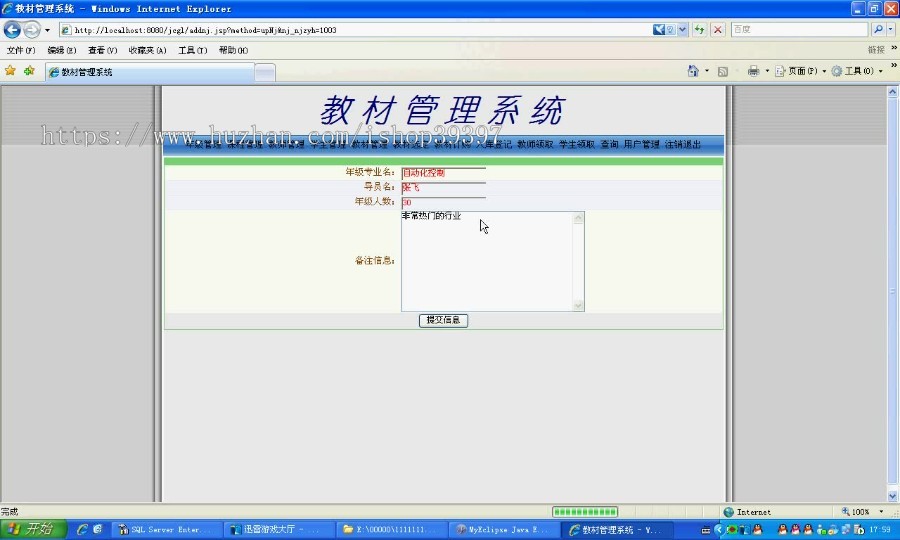Image resolution: width=900 pixels, height=540 pixels.
Task: Click the 导员名 input field
Action: pyautogui.click(x=444, y=187)
